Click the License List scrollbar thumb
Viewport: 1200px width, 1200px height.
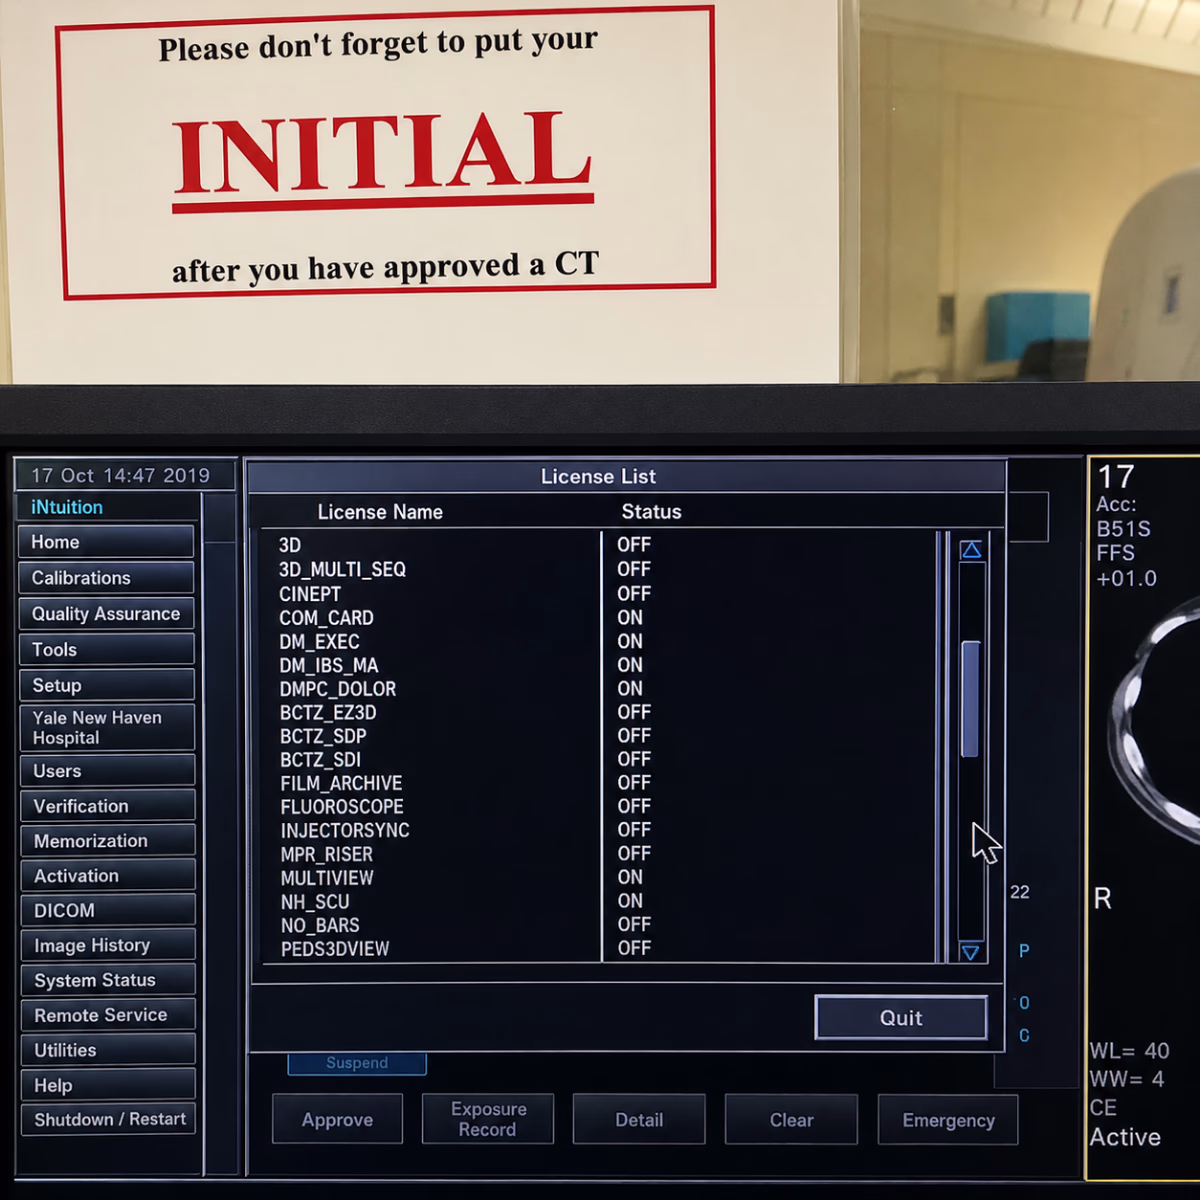[970, 699]
